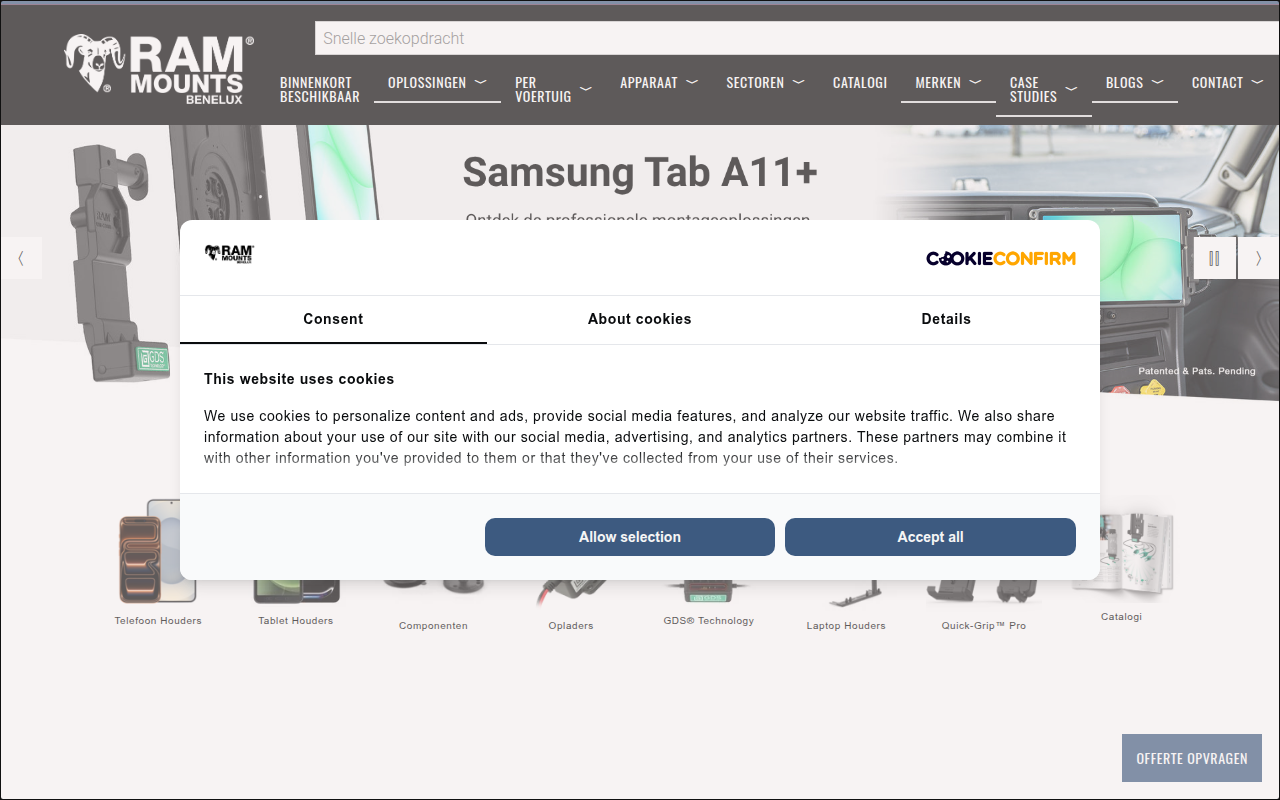
Task: Expand the Blogs menu
Action: [1134, 83]
